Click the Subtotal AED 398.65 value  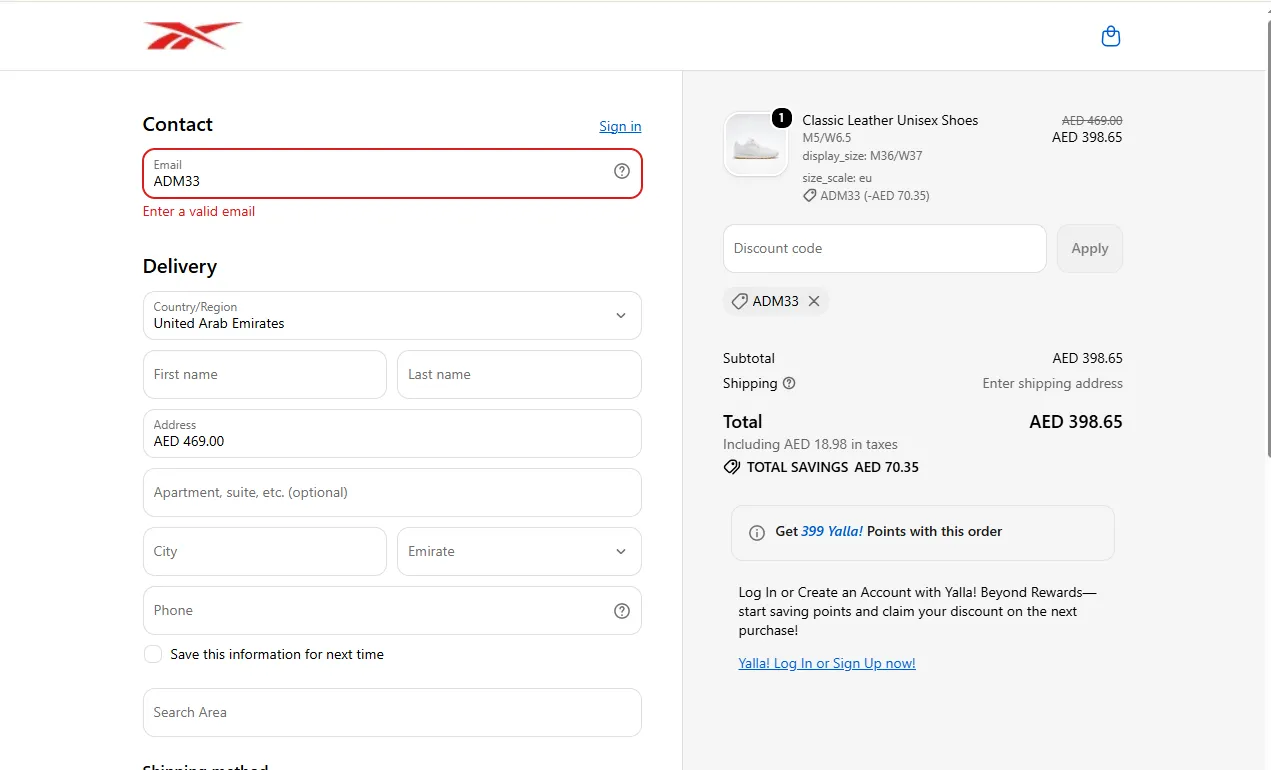1087,358
